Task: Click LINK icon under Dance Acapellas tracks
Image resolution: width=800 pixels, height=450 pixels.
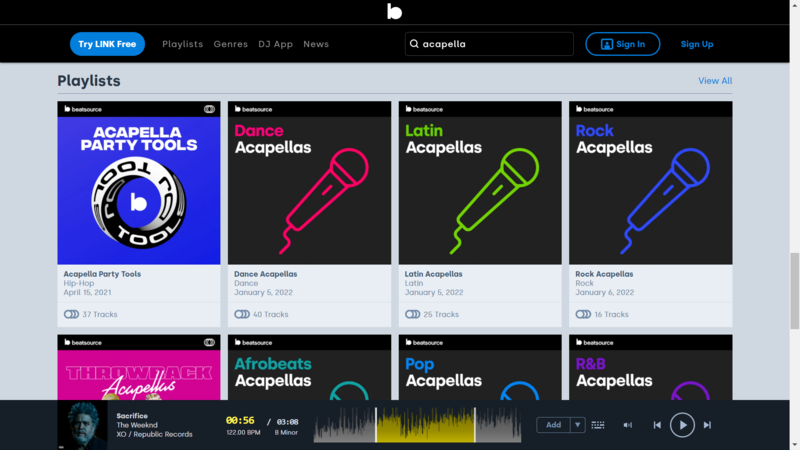Action: pos(242,314)
